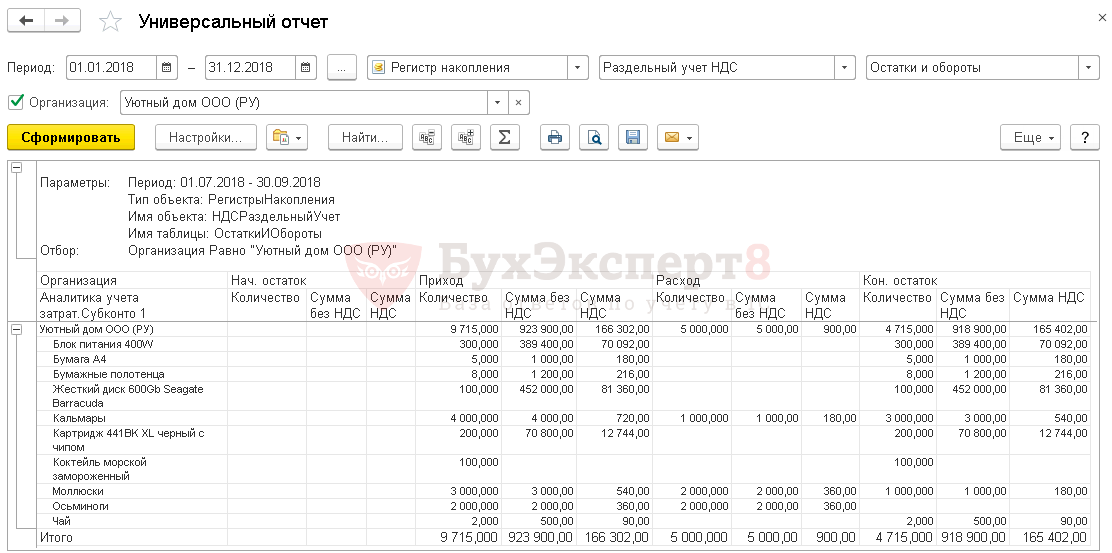Add report to favorites with star icon
This screenshot has height=553, width=1112.
(x=112, y=22)
